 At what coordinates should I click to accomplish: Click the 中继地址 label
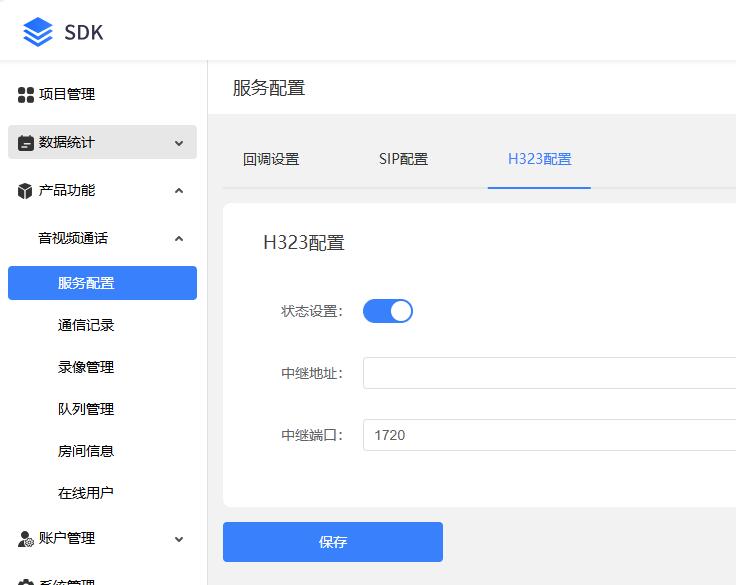point(312,373)
